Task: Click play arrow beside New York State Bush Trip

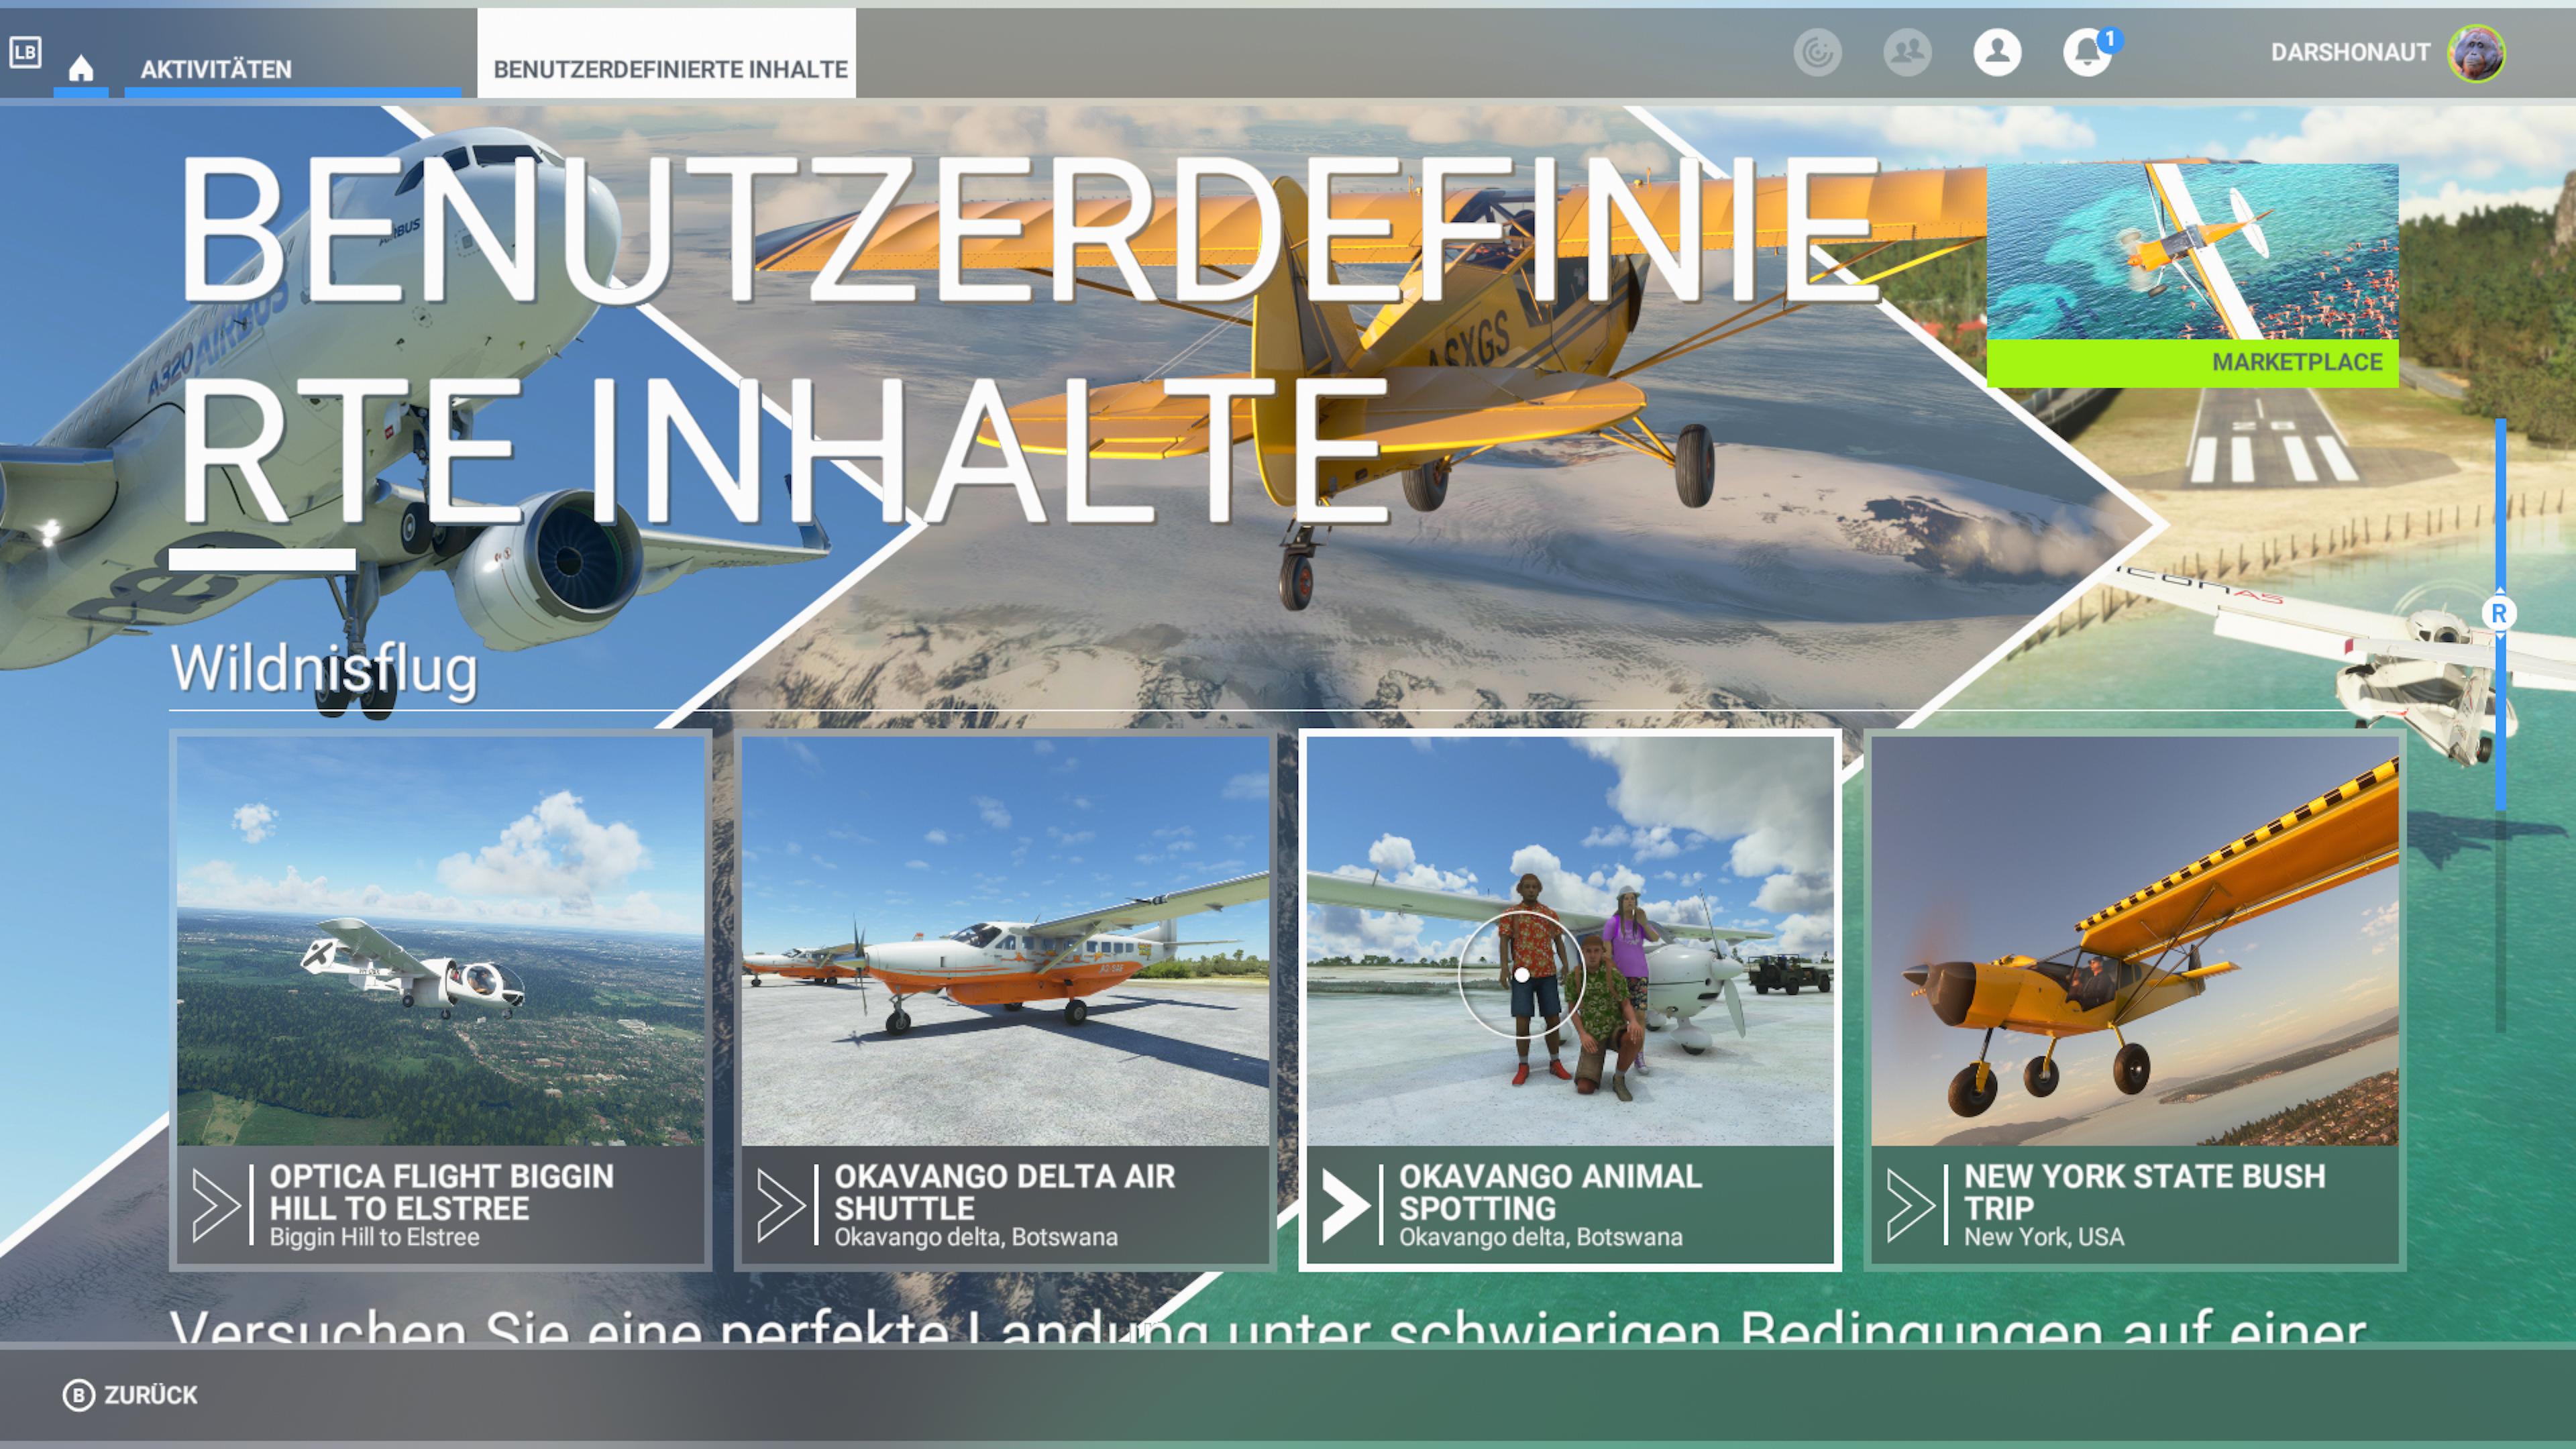Action: pos(1910,1205)
